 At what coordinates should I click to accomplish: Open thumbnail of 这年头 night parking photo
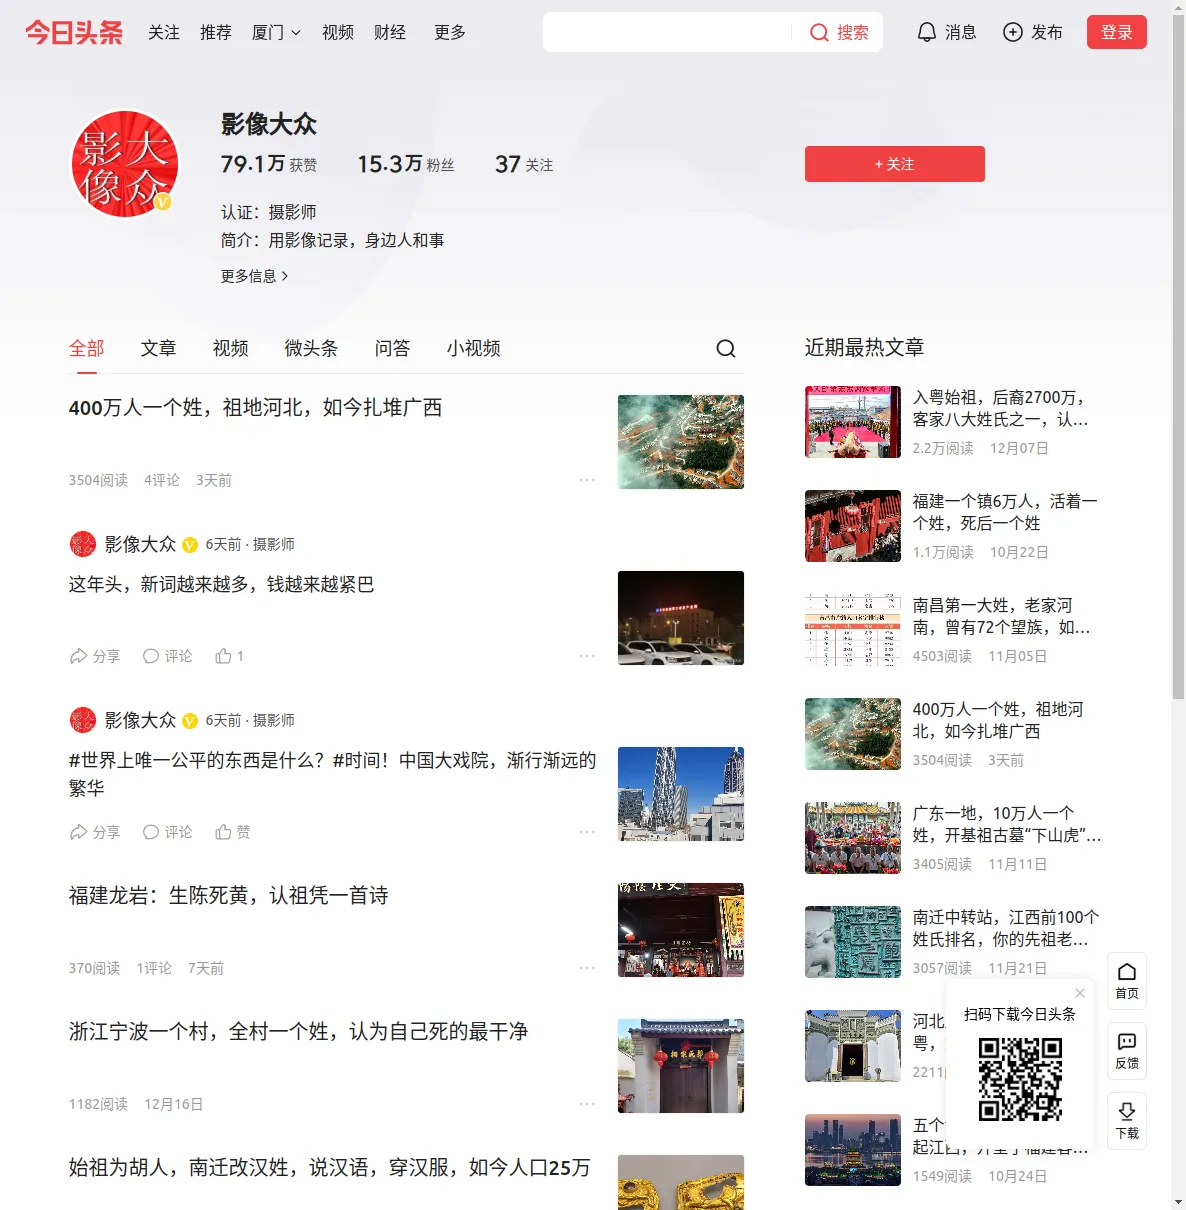[681, 618]
